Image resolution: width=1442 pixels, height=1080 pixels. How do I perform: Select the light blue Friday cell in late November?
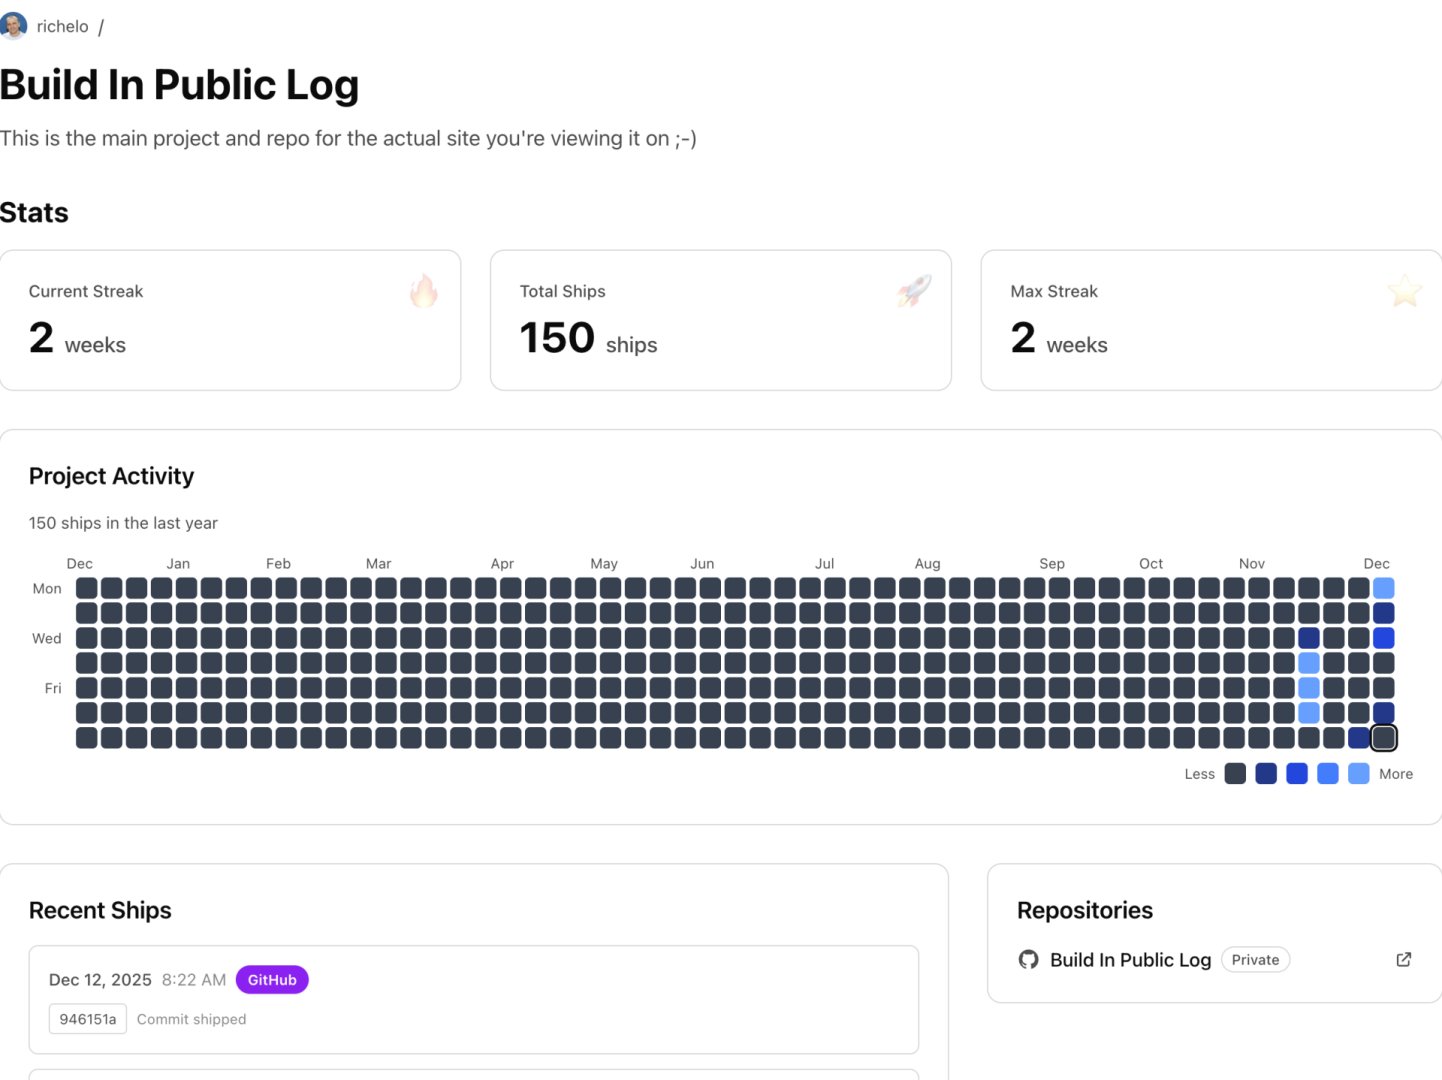pos(1310,688)
